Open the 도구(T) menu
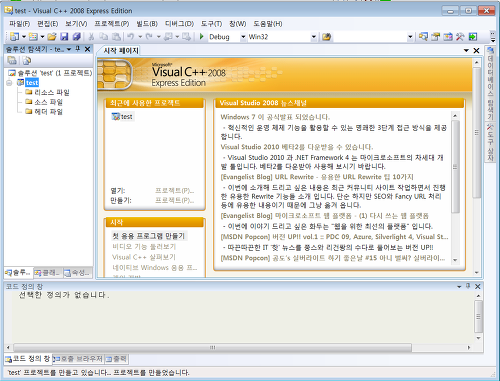The width and height of the screenshot is (500, 381). [x=211, y=24]
